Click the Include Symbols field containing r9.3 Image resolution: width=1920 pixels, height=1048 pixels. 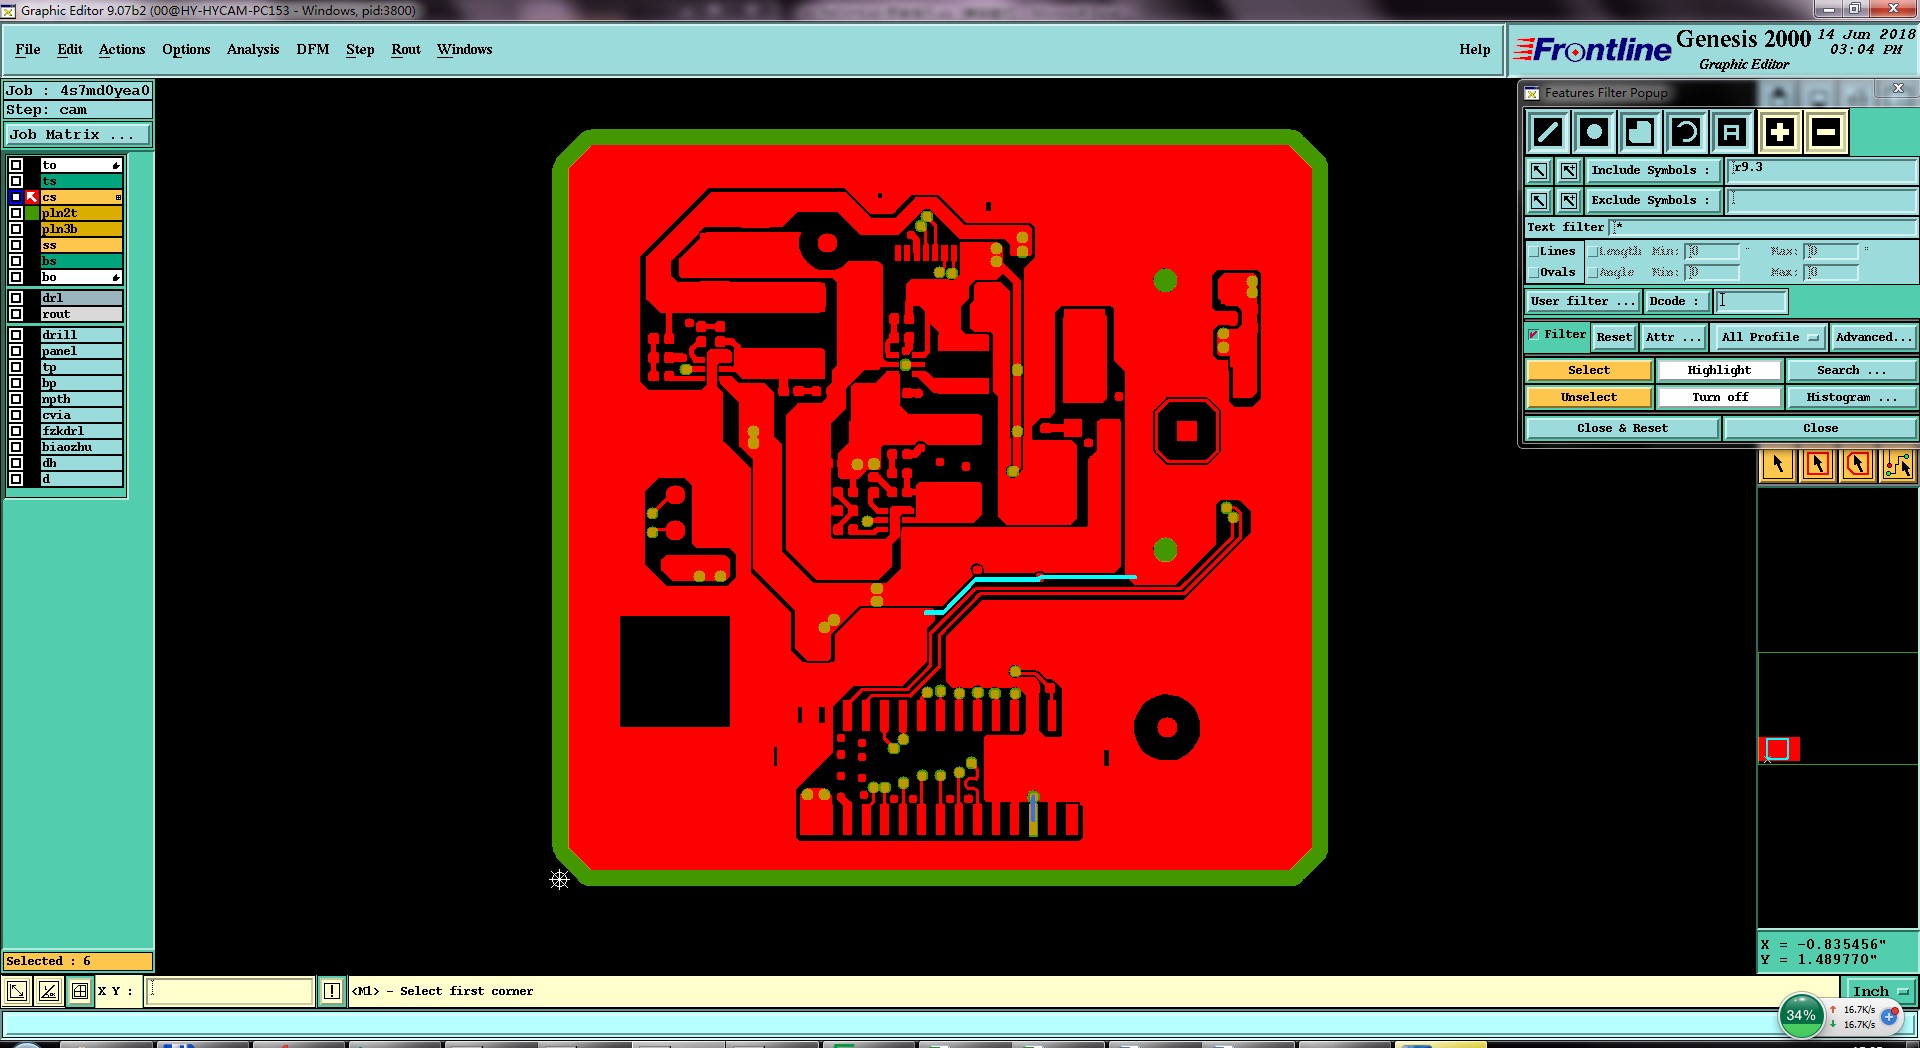[x=1822, y=170]
